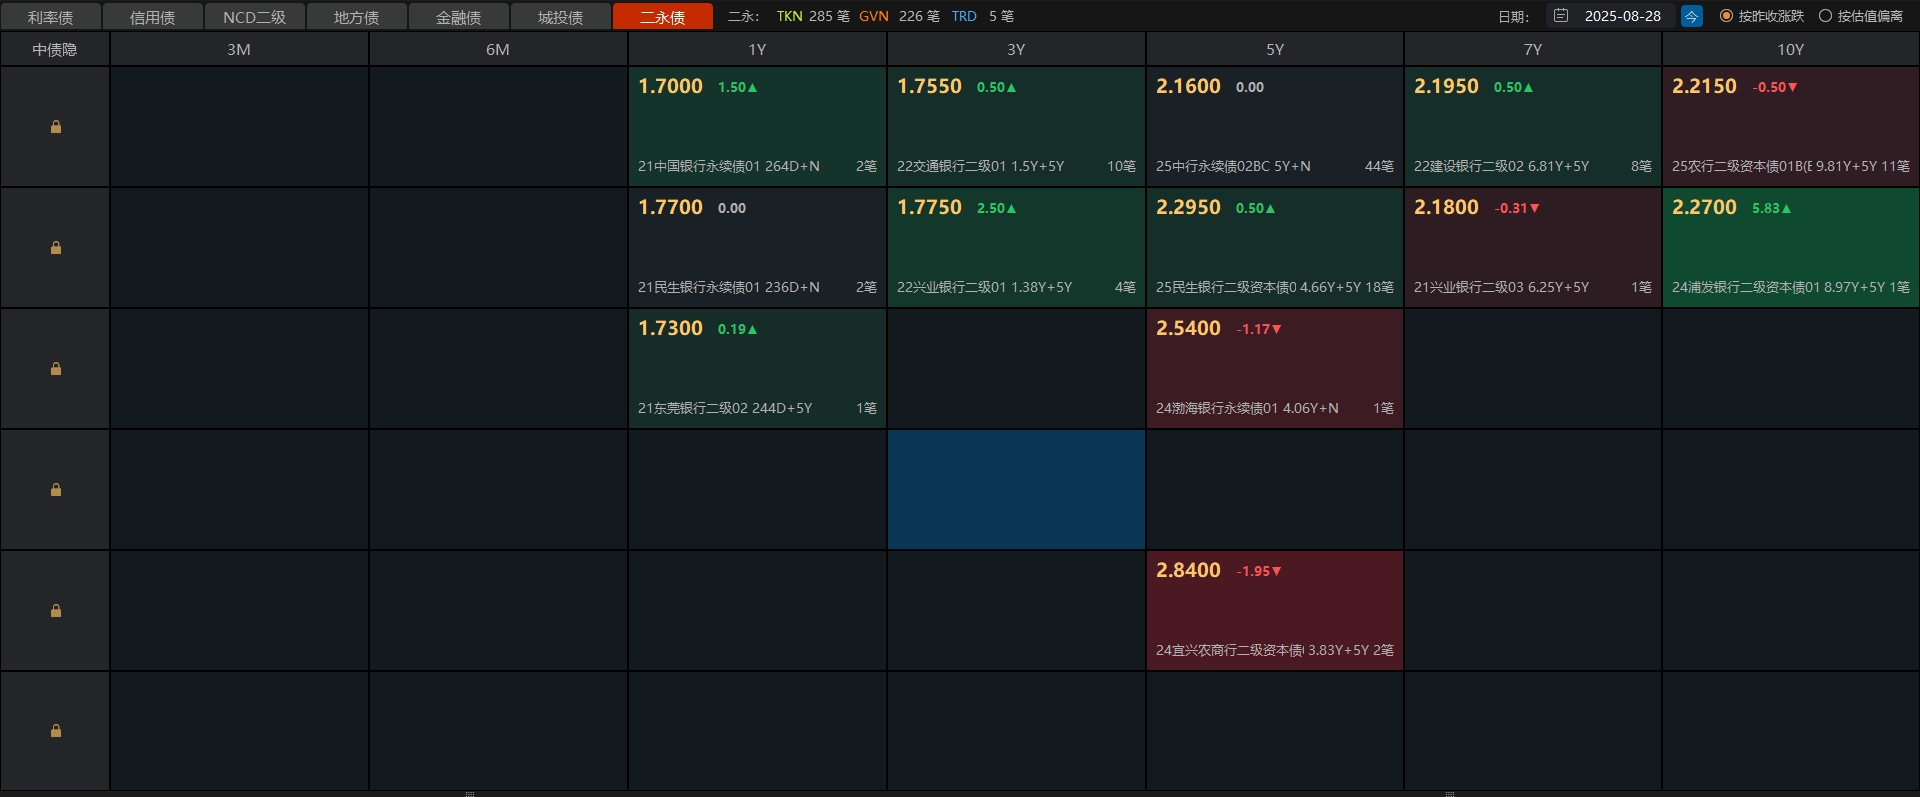
Task: Open the NCD二级 tab
Action: (x=254, y=17)
